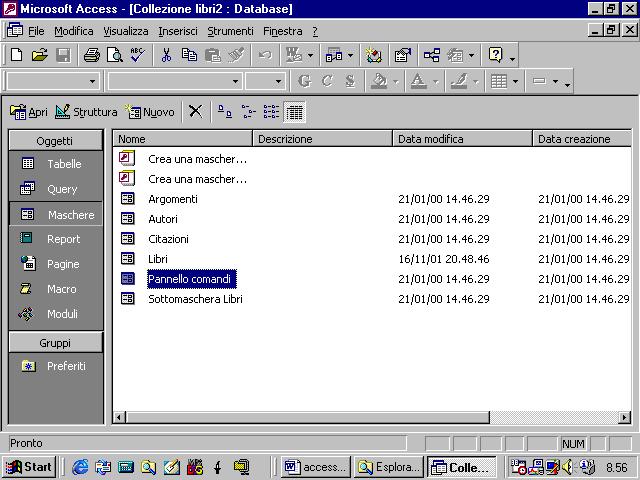Expand the Line color dropdown arrow
The image size is (640, 480).
[476, 82]
